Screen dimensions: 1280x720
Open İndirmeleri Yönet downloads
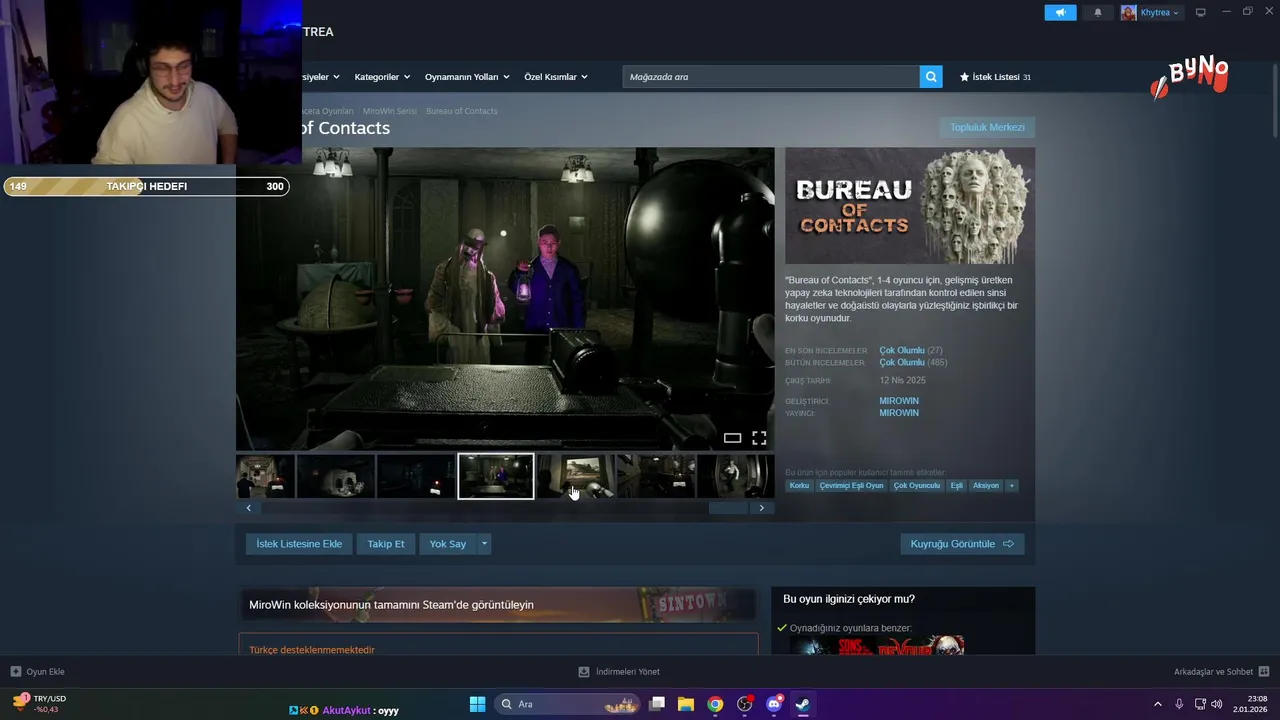click(x=619, y=672)
